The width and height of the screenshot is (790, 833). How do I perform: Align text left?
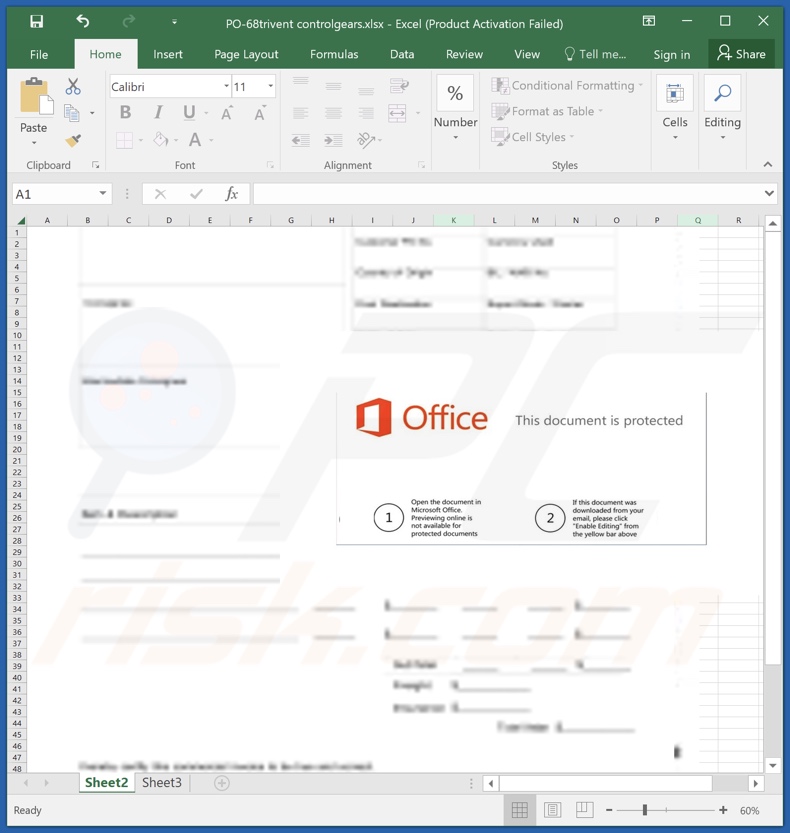click(x=301, y=113)
